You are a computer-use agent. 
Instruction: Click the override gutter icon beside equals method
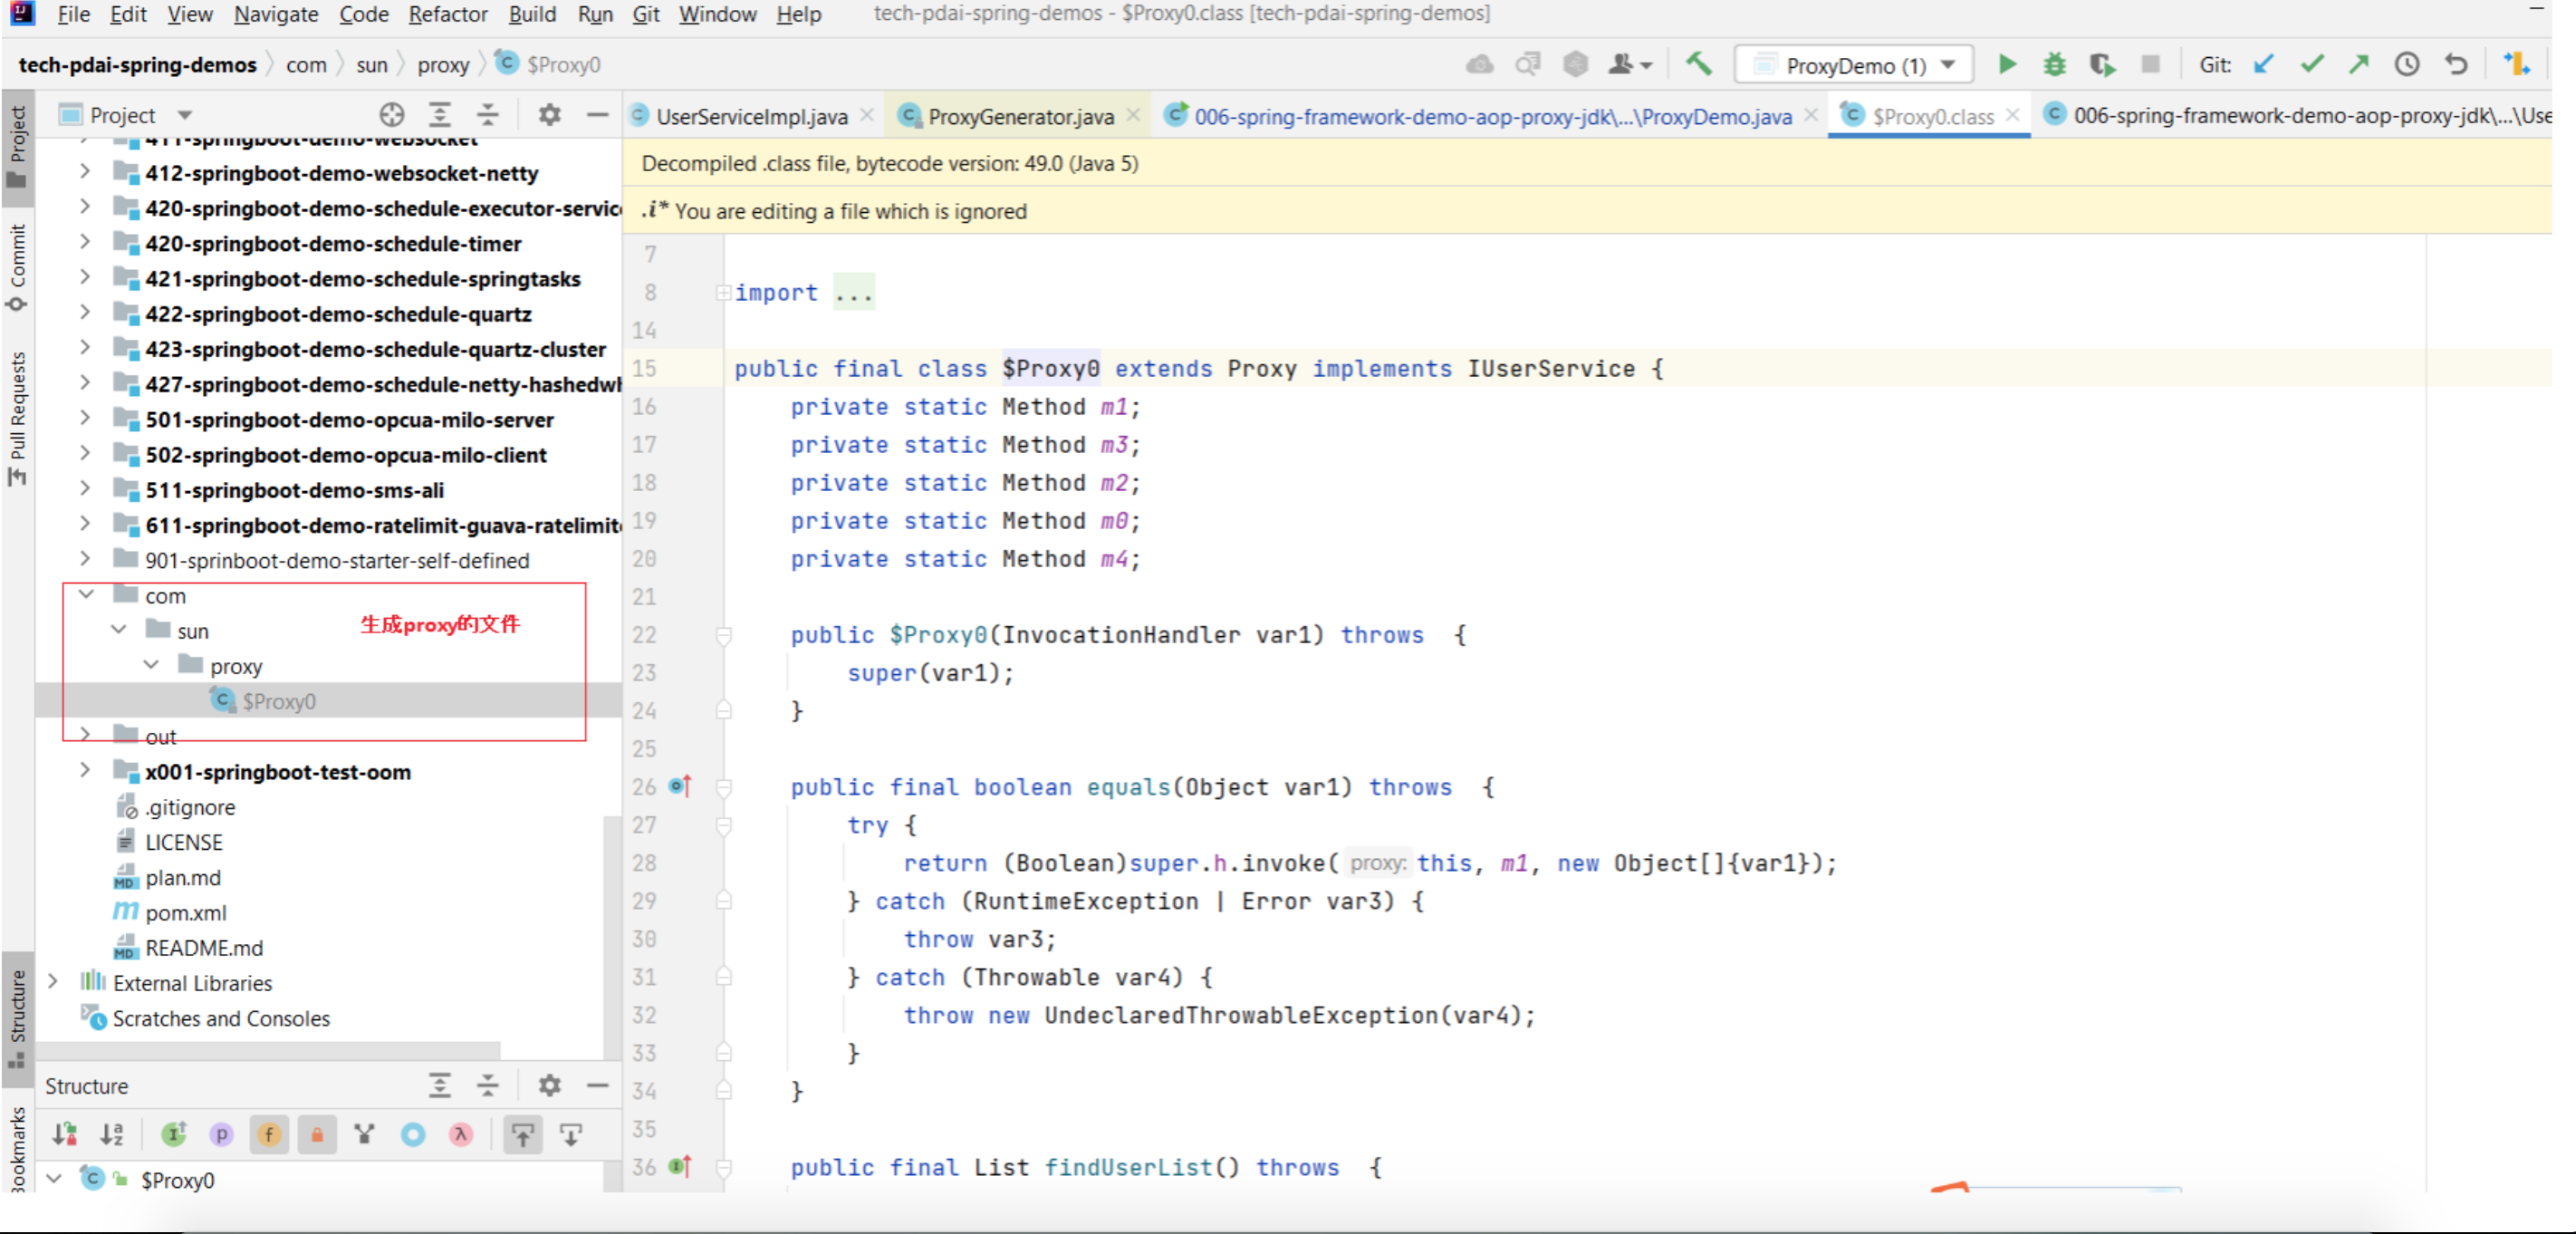click(x=680, y=787)
